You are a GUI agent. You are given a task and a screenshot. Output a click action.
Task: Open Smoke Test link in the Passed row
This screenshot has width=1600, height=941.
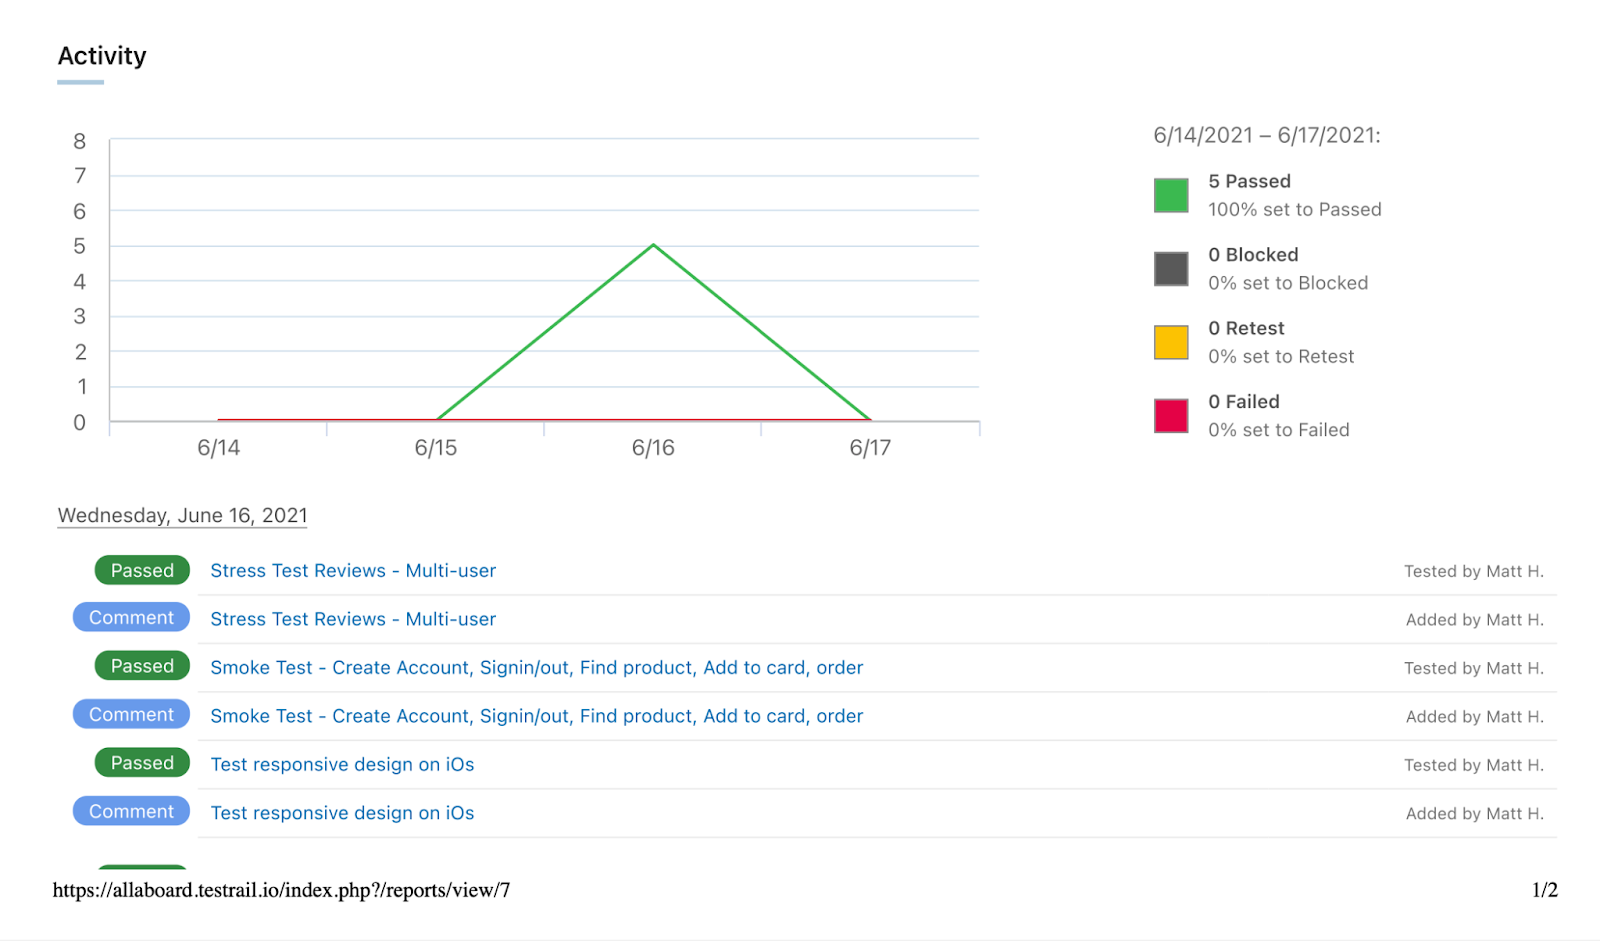click(536, 668)
